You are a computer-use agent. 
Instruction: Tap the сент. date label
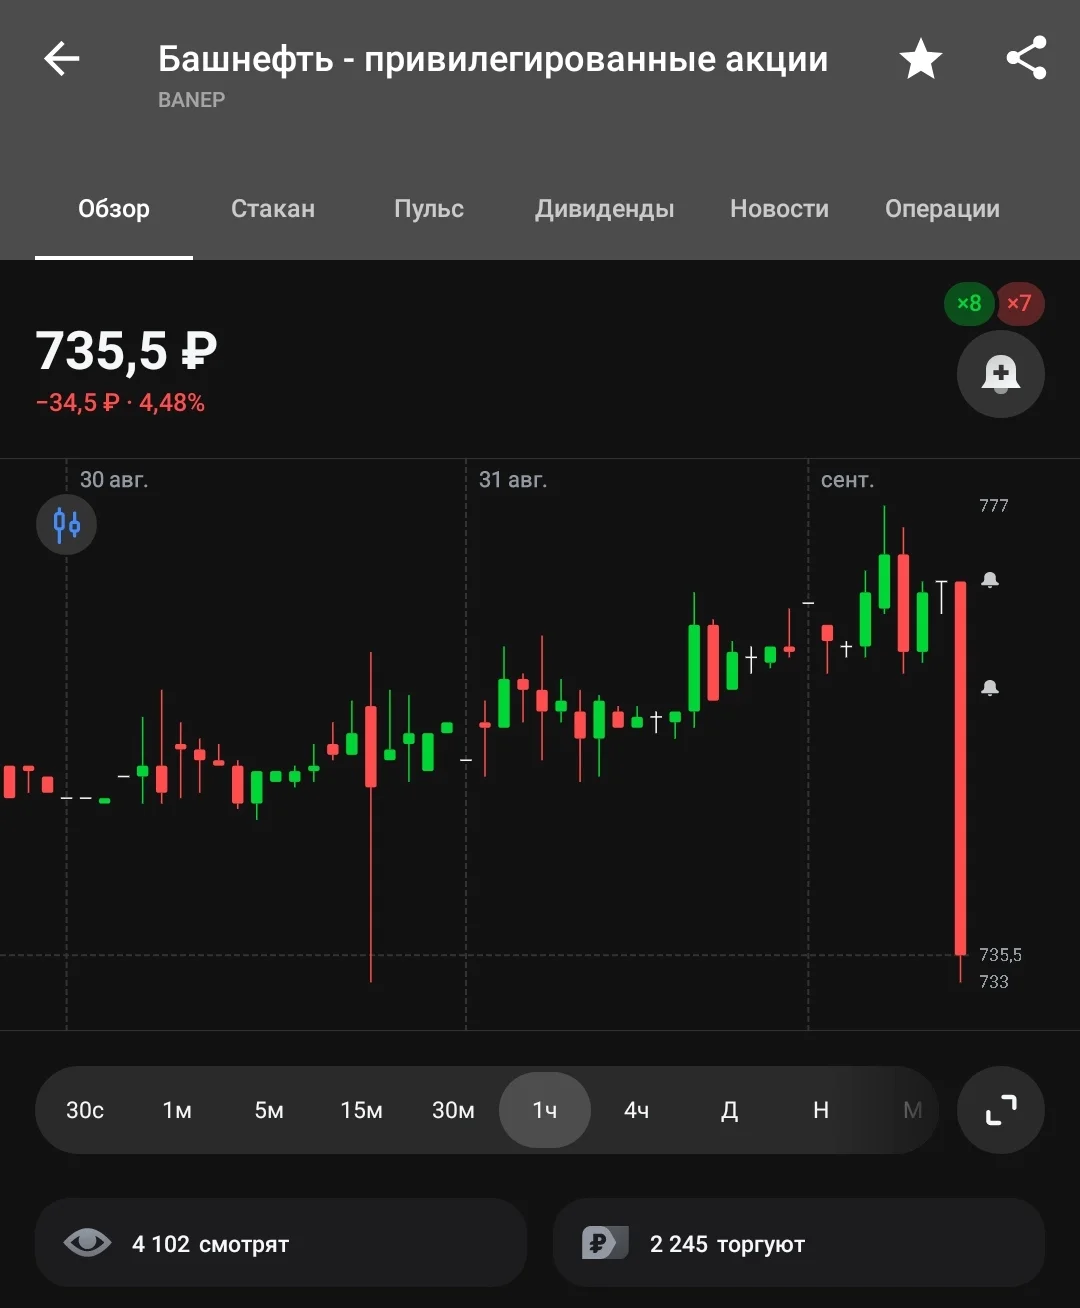point(847,480)
